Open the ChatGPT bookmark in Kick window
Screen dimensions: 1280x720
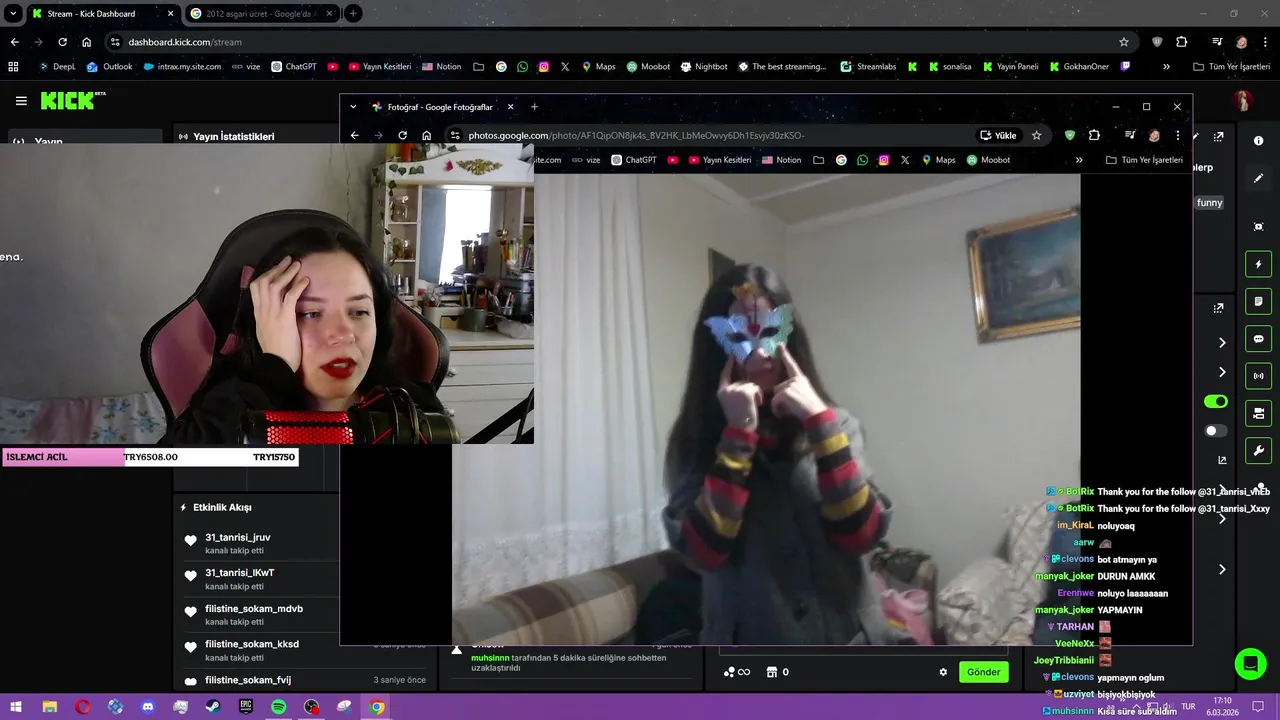(x=294, y=67)
